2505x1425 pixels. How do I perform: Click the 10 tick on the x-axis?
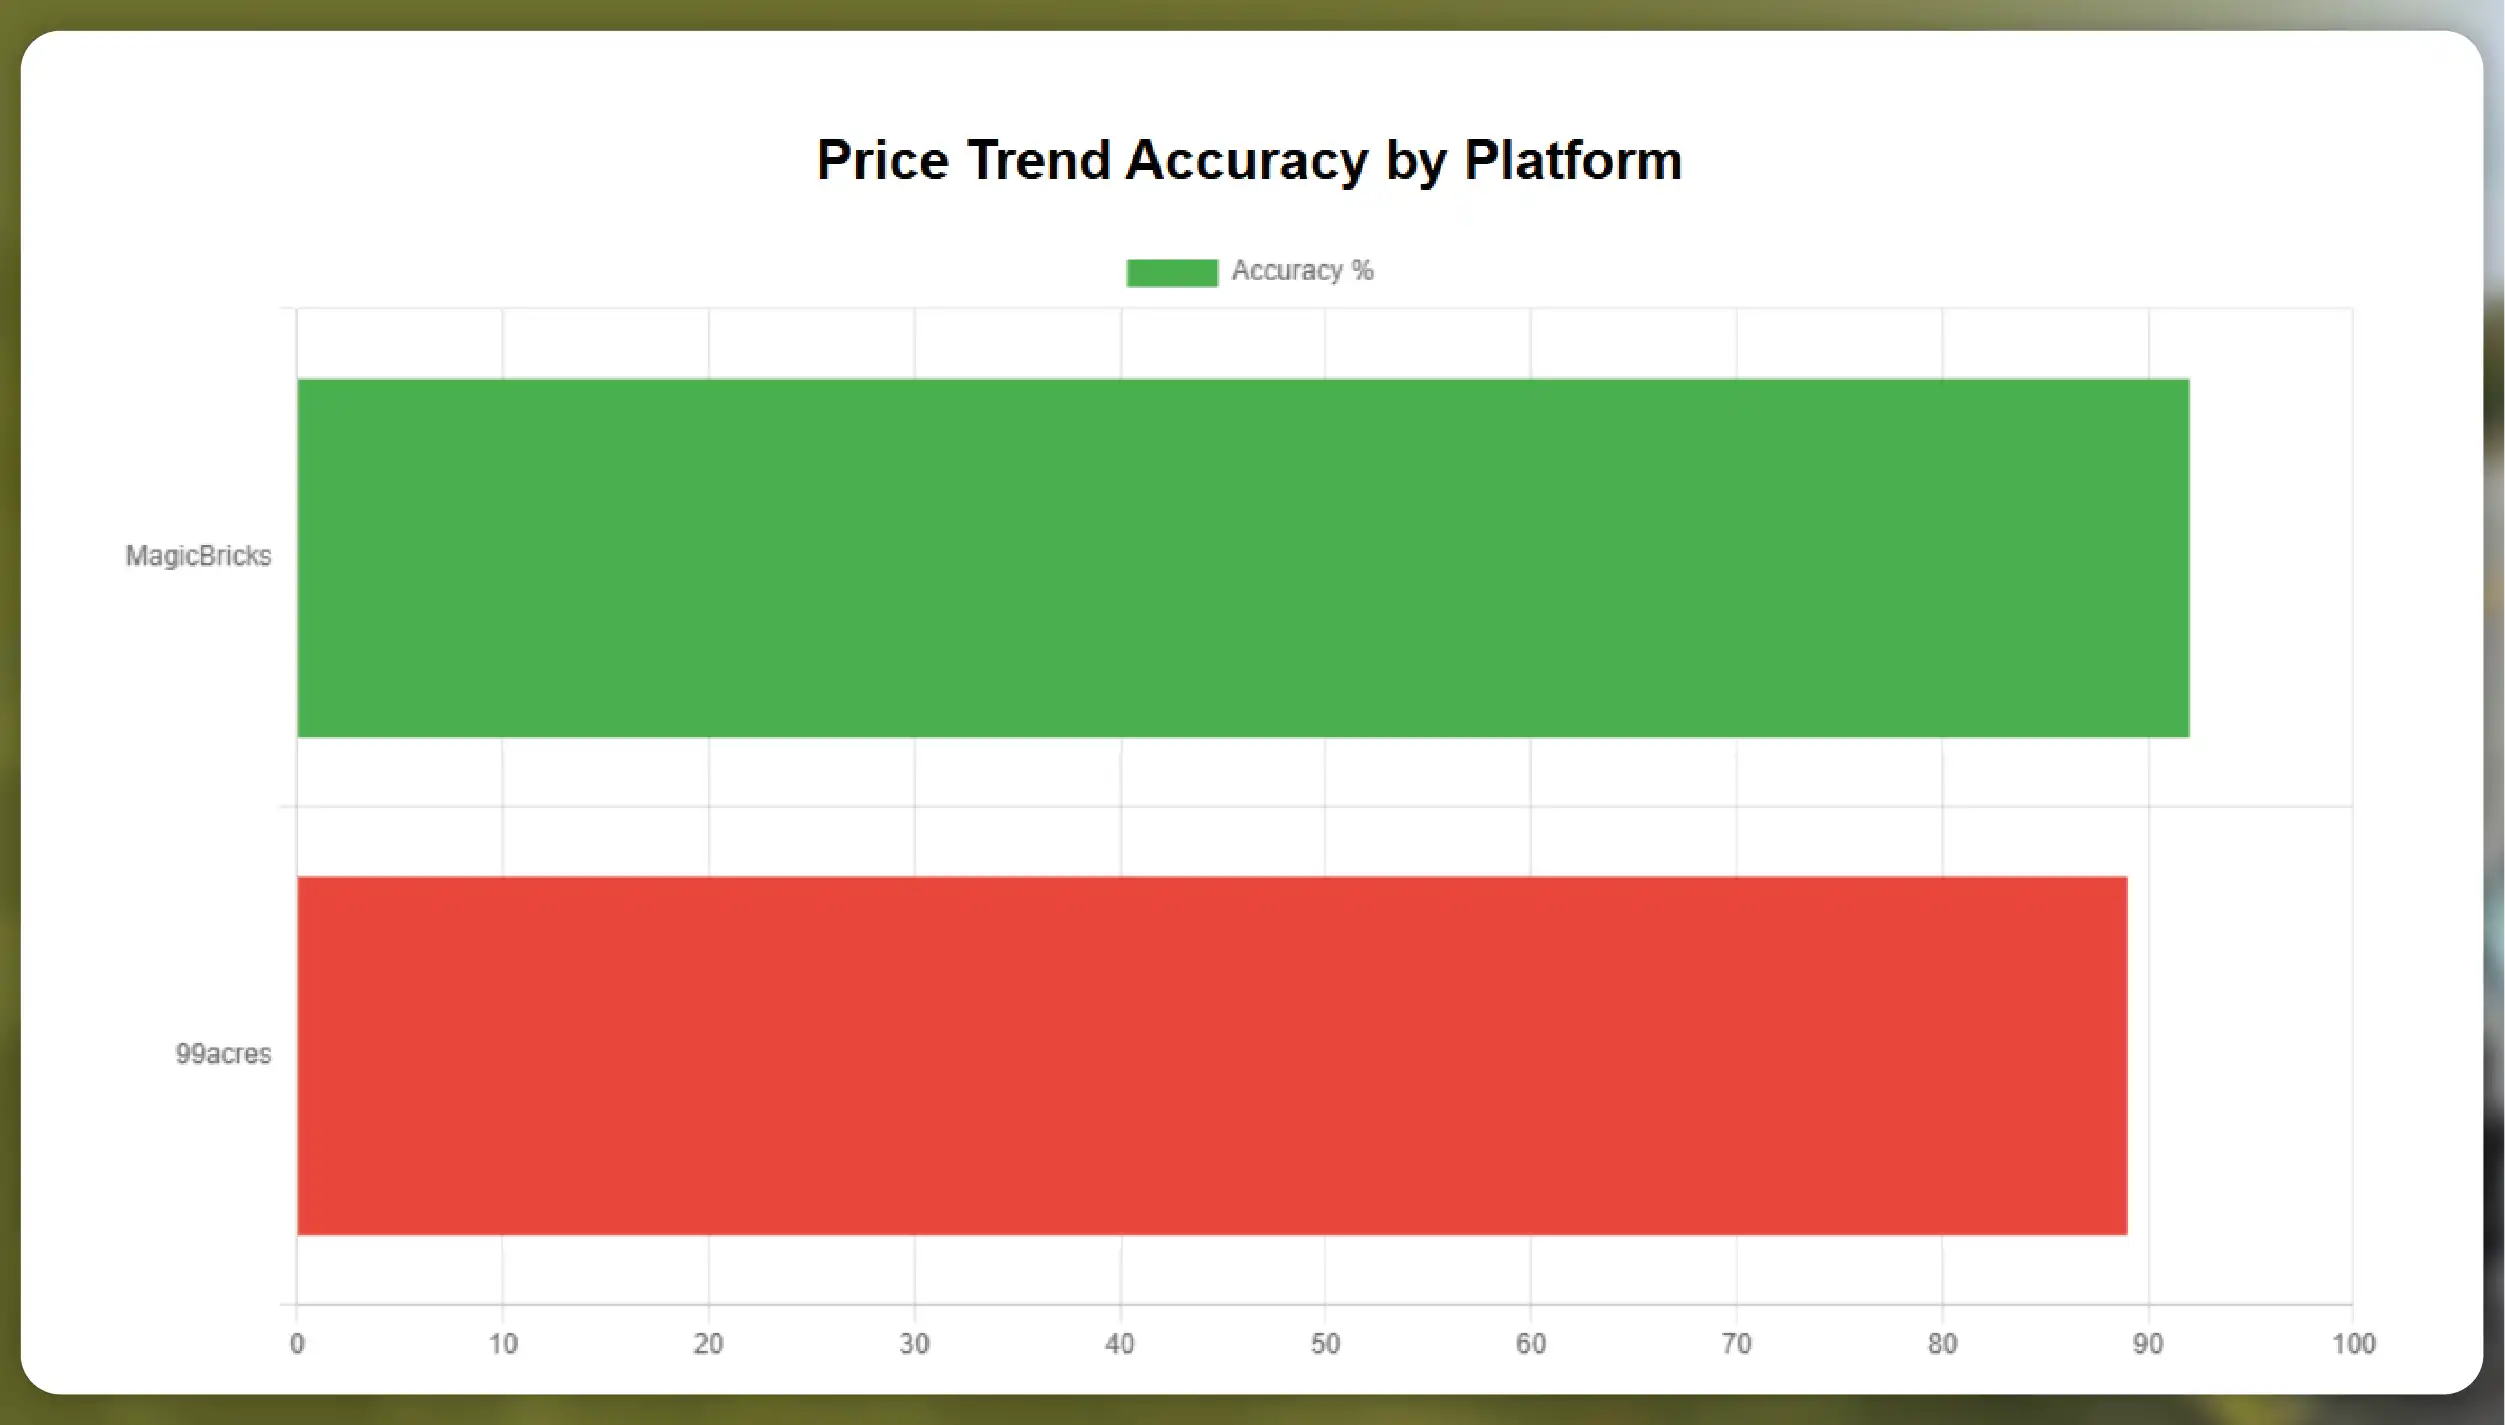[x=503, y=1344]
